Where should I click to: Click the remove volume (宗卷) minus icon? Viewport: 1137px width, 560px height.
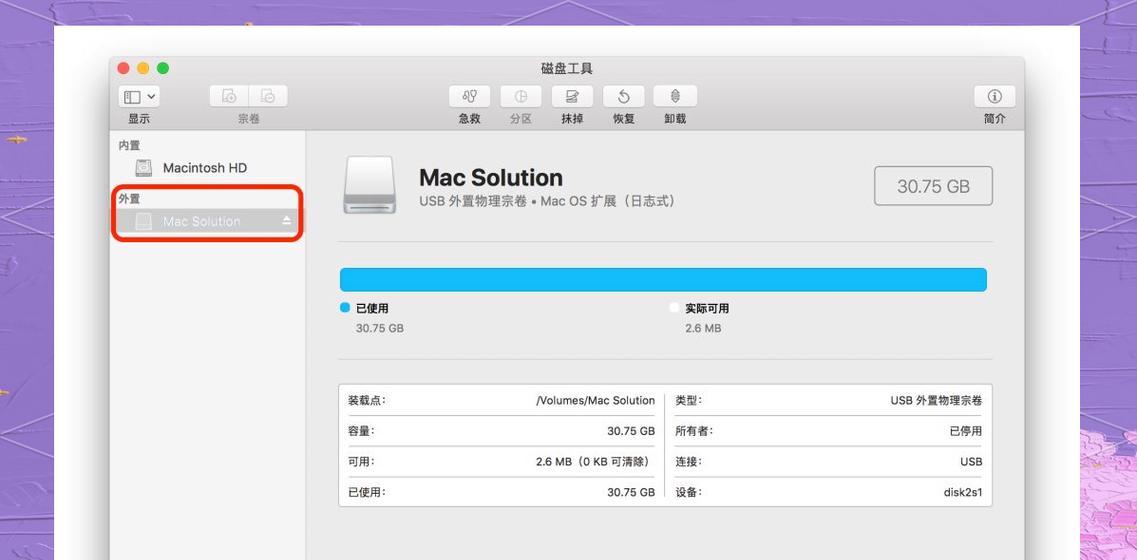(268, 96)
